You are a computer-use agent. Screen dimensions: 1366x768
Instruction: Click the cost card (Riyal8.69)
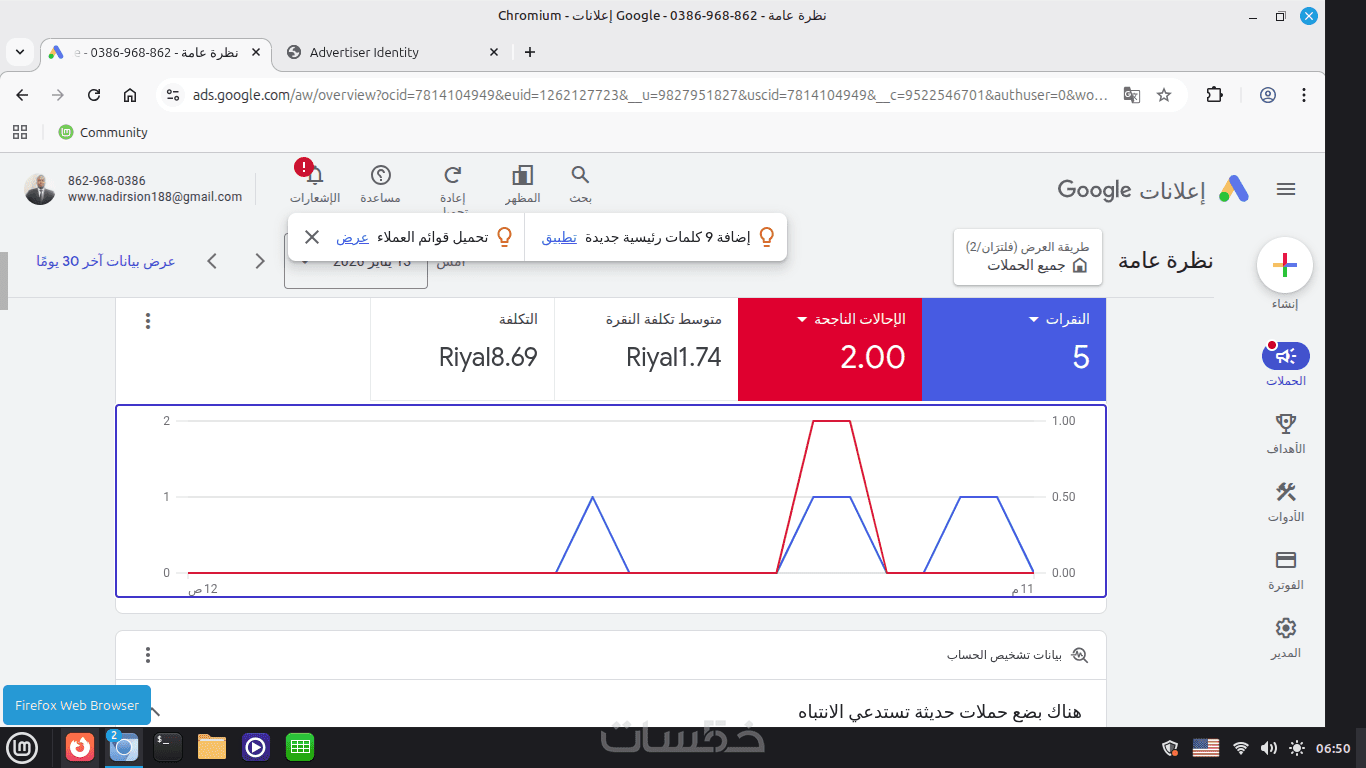click(462, 349)
